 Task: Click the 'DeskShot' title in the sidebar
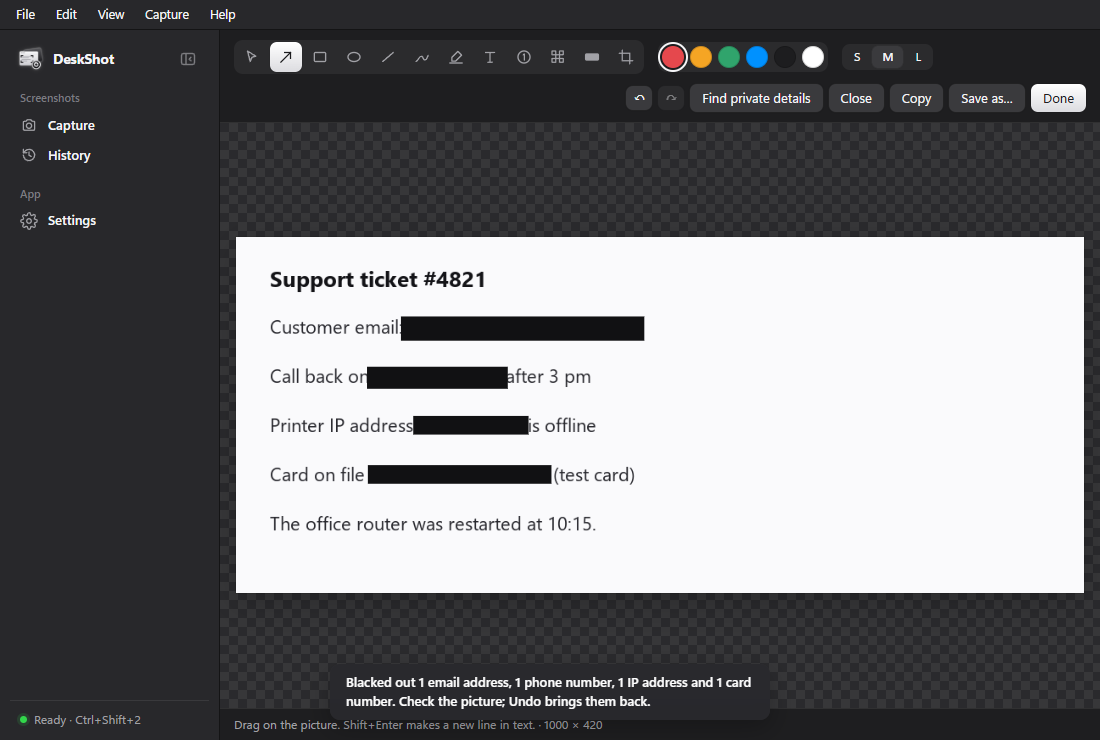pos(83,60)
